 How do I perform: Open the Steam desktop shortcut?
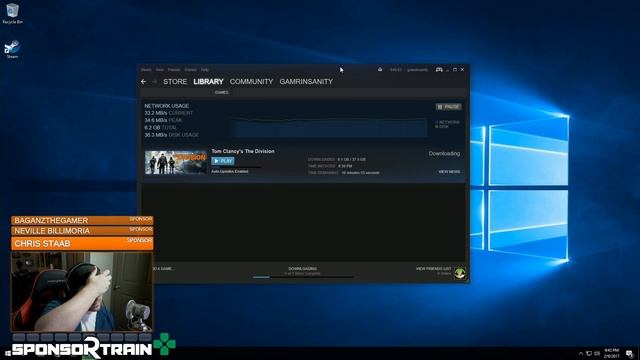(x=12, y=49)
